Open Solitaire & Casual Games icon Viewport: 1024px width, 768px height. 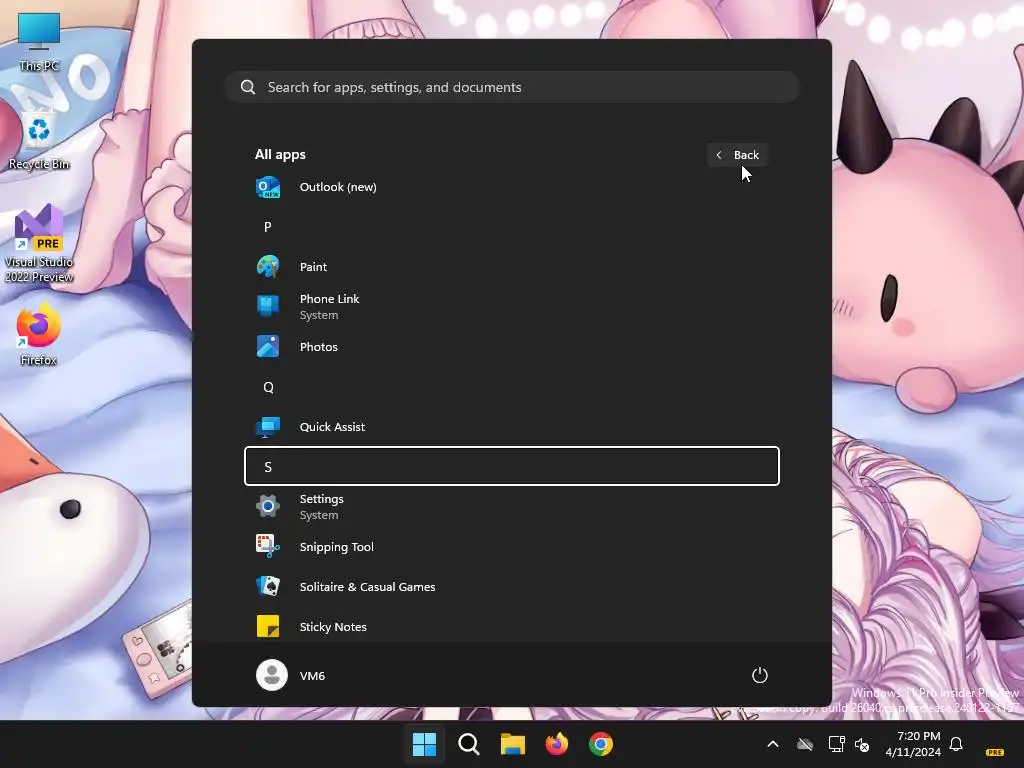tap(268, 586)
